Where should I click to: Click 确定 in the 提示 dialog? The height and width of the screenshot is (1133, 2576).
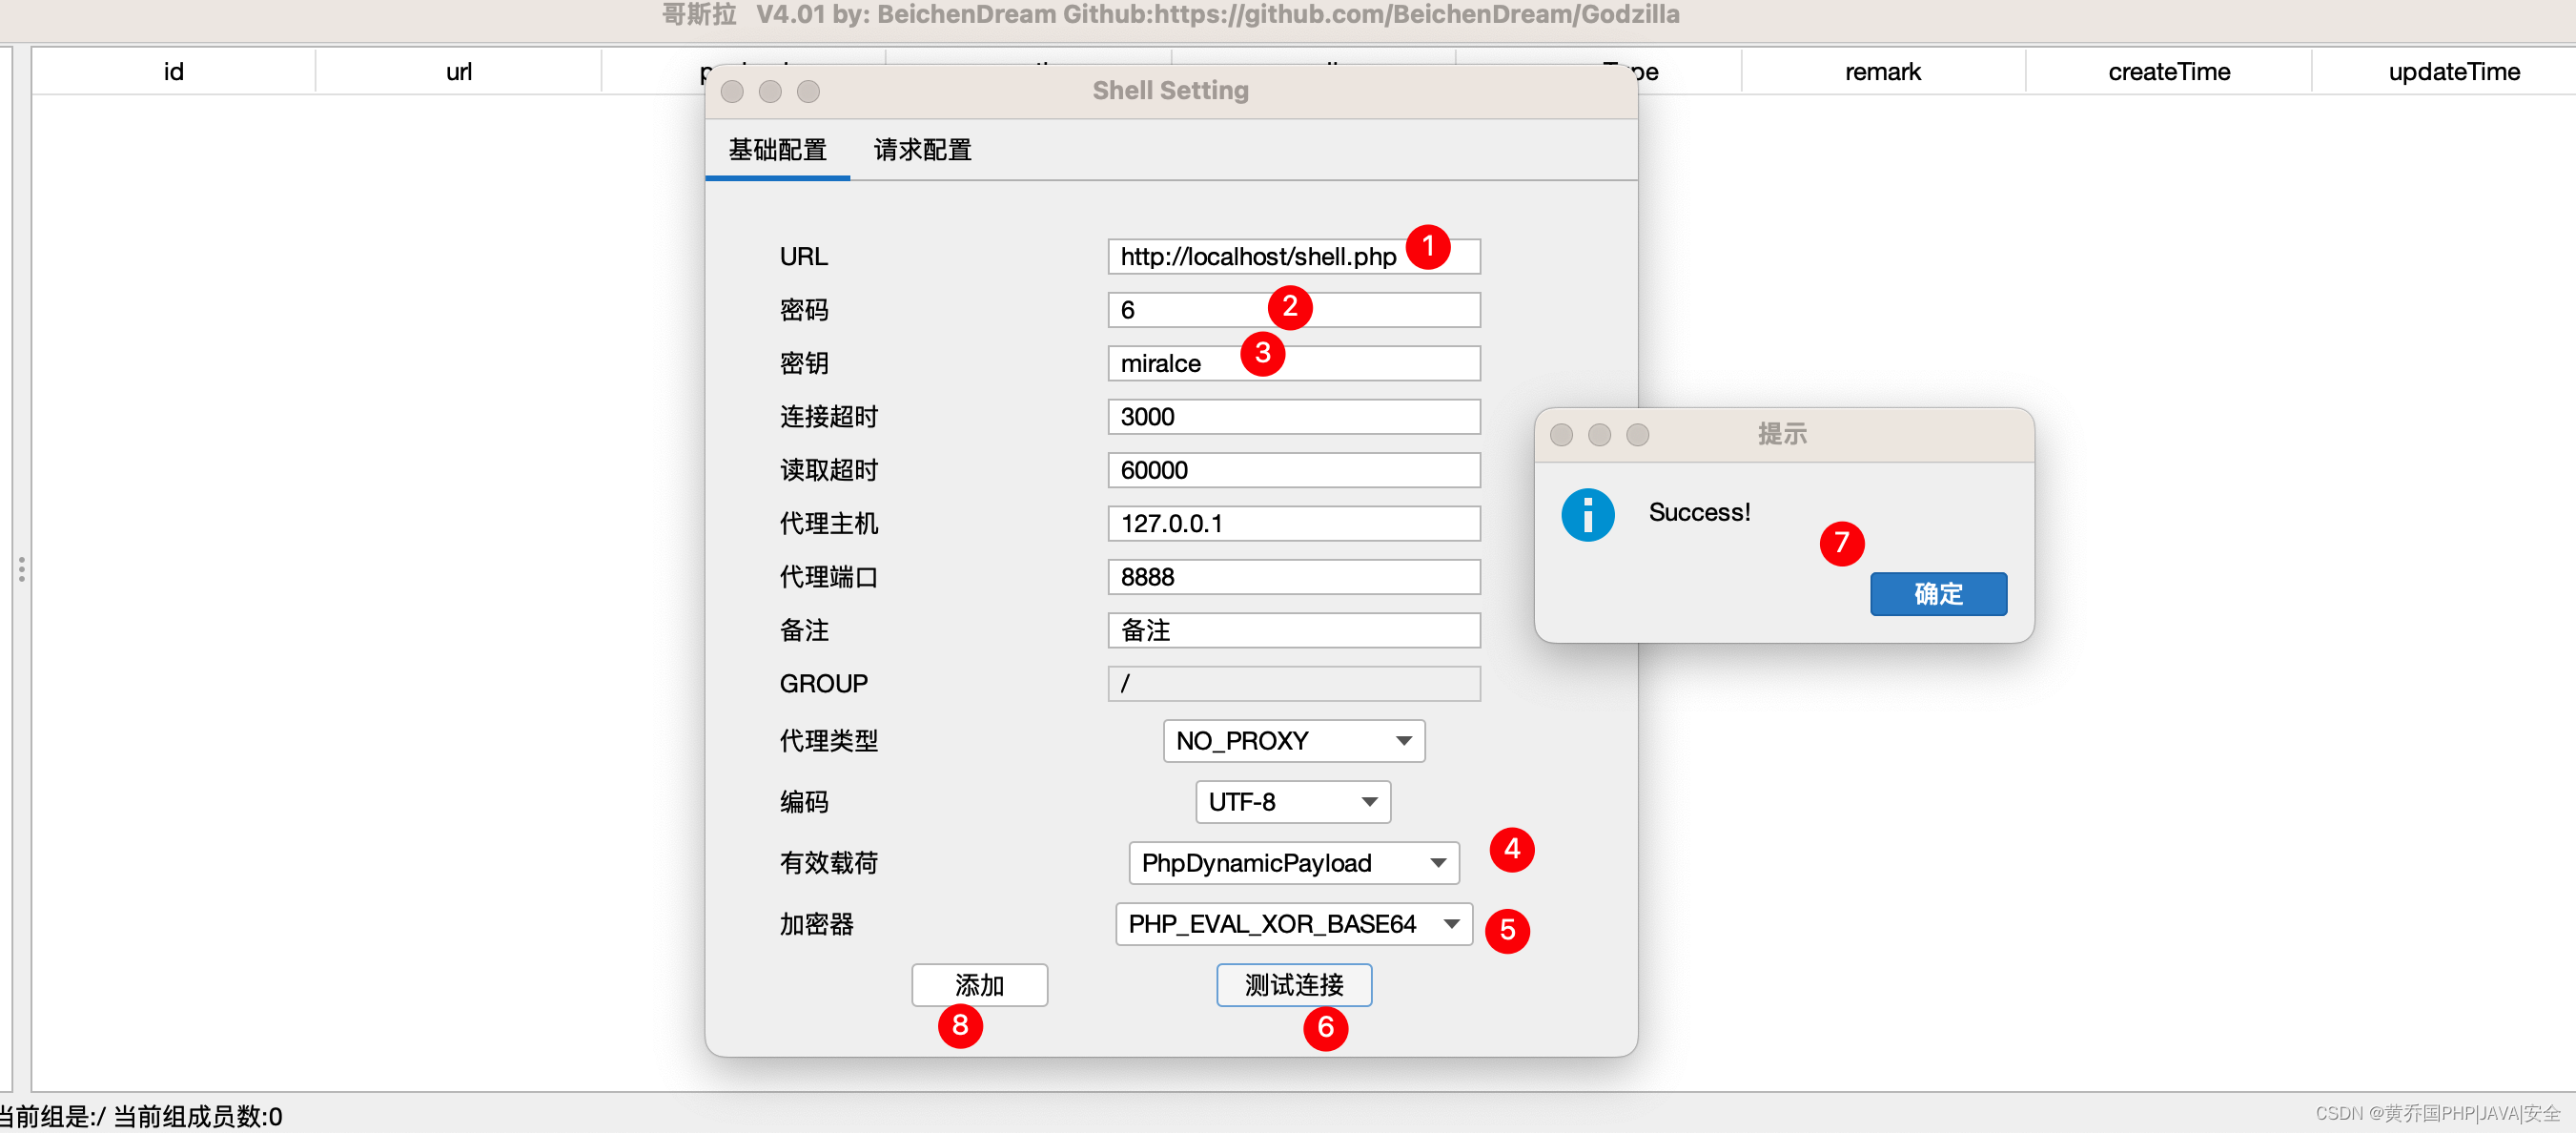pos(1938,594)
